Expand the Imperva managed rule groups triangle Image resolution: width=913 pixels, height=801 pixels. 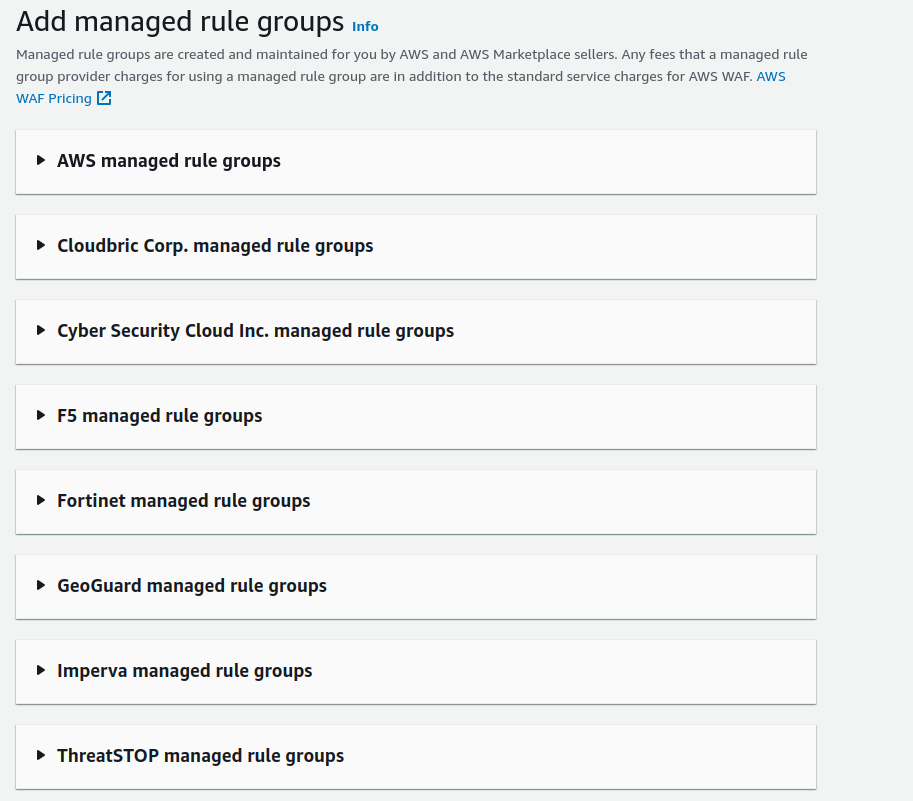[x=41, y=670]
